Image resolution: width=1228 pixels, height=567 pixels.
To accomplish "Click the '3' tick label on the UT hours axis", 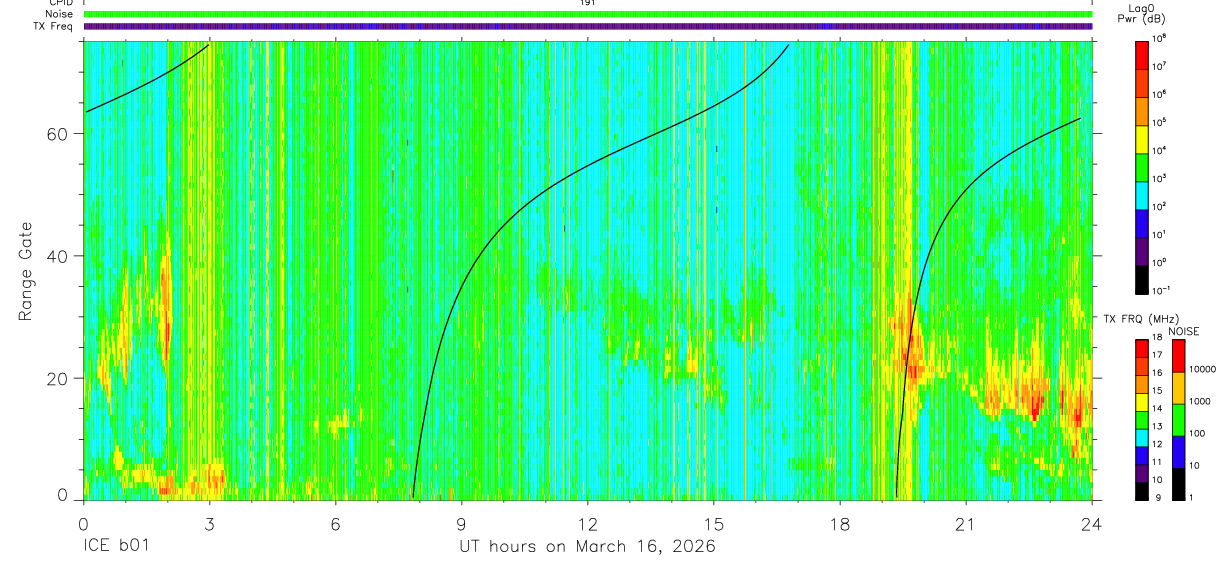I will click(x=209, y=523).
